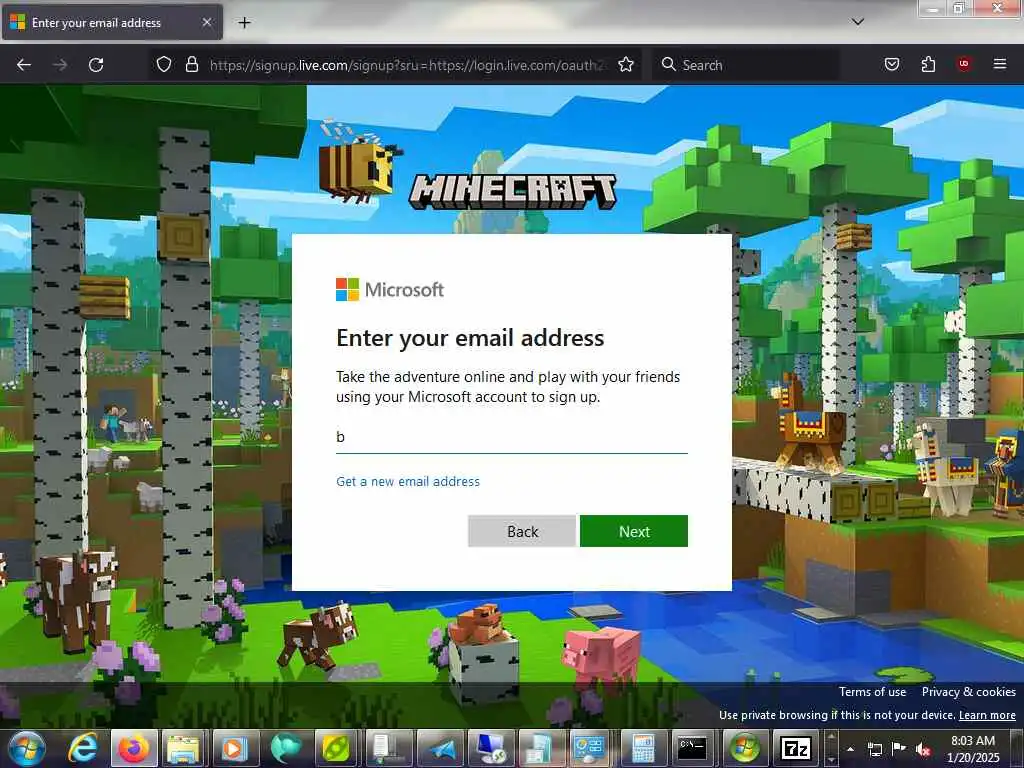This screenshot has height=768, width=1024.
Task: Switch to Firefox in the taskbar
Action: (135, 748)
